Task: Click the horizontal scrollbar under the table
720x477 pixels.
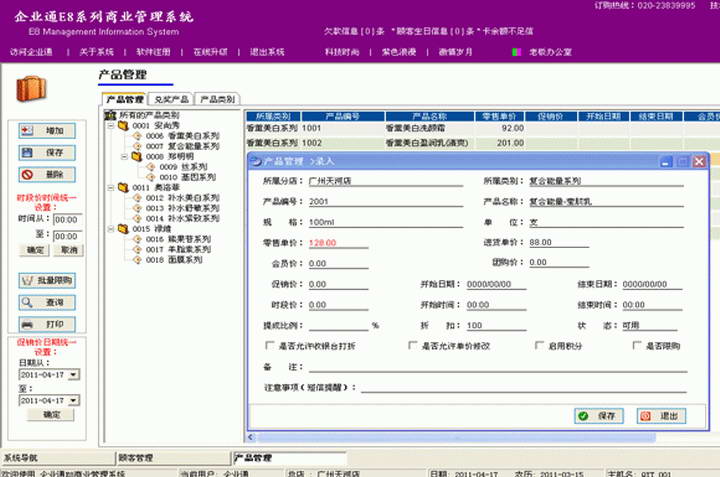Action: point(456,437)
